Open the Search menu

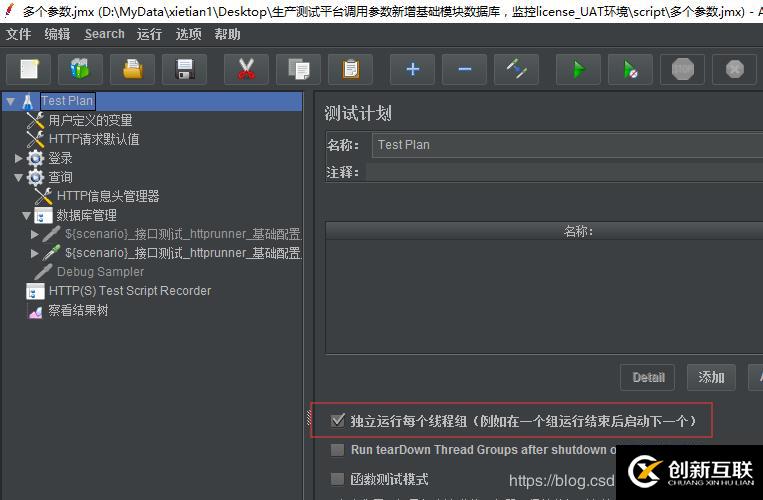(x=104, y=34)
